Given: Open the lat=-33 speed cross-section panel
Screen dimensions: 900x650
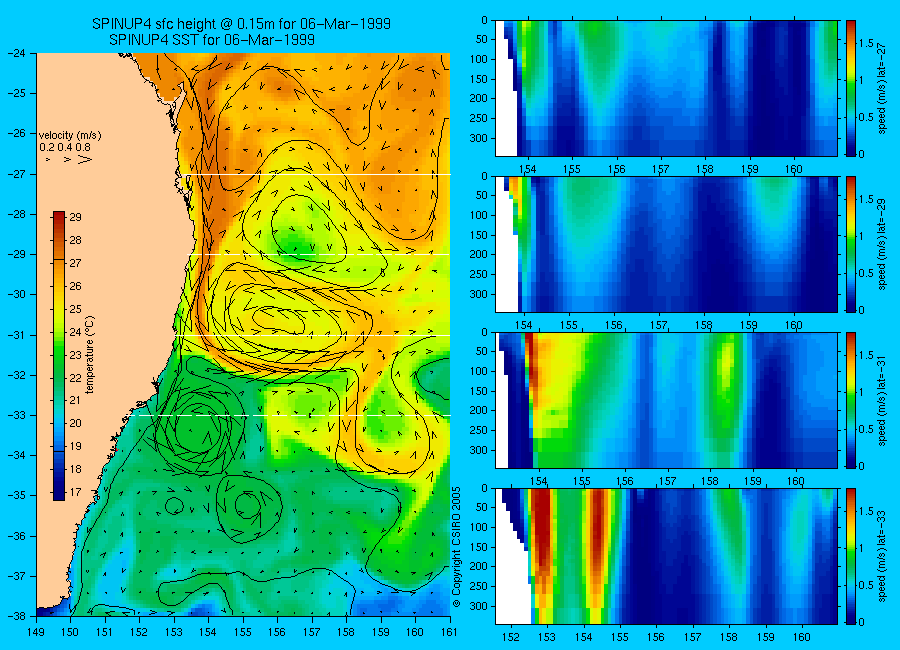Looking at the screenshot, I should tap(666, 556).
